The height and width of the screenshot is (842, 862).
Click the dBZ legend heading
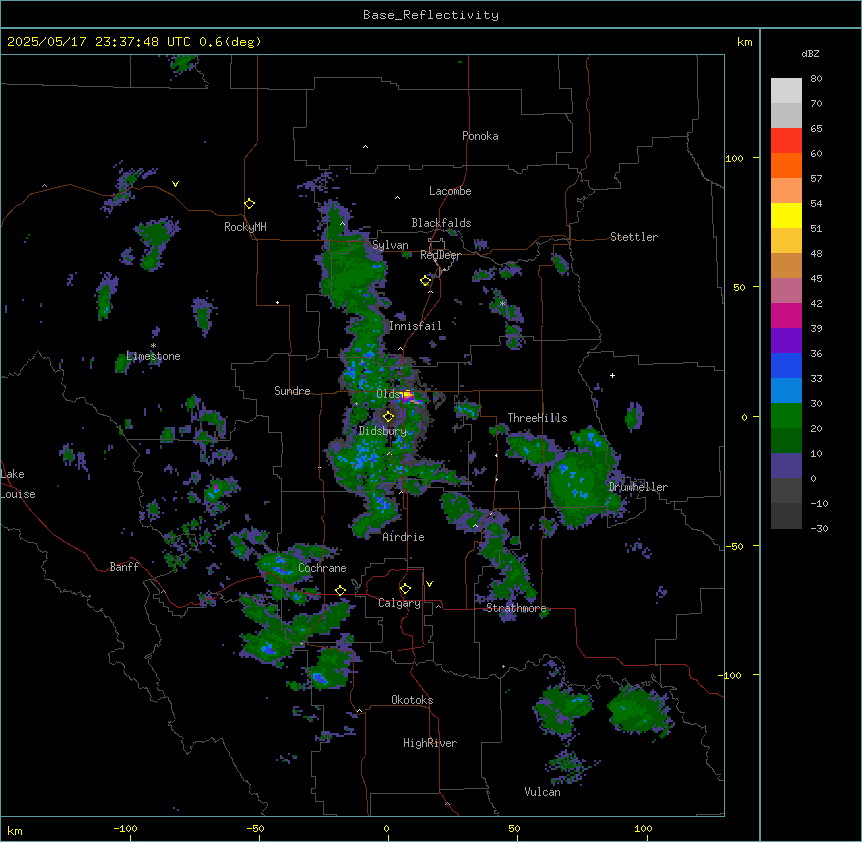click(x=810, y=53)
